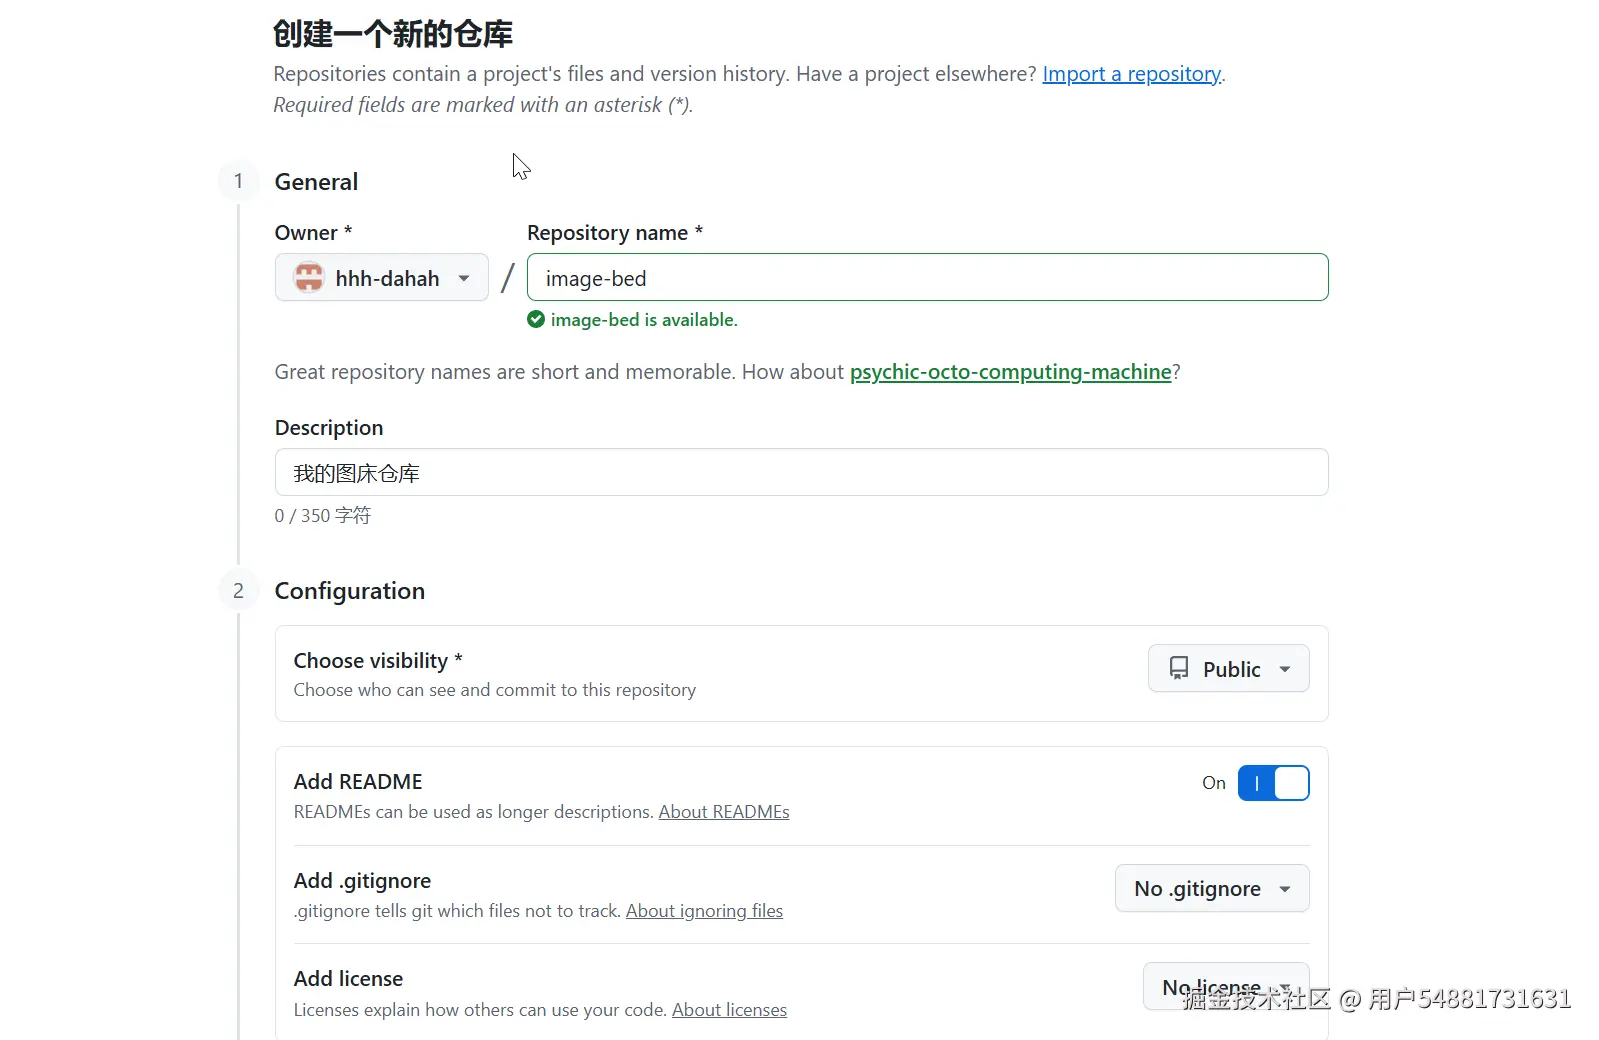Open the No .gitignore dropdown
This screenshot has height=1040, width=1599.
[x=1211, y=888]
